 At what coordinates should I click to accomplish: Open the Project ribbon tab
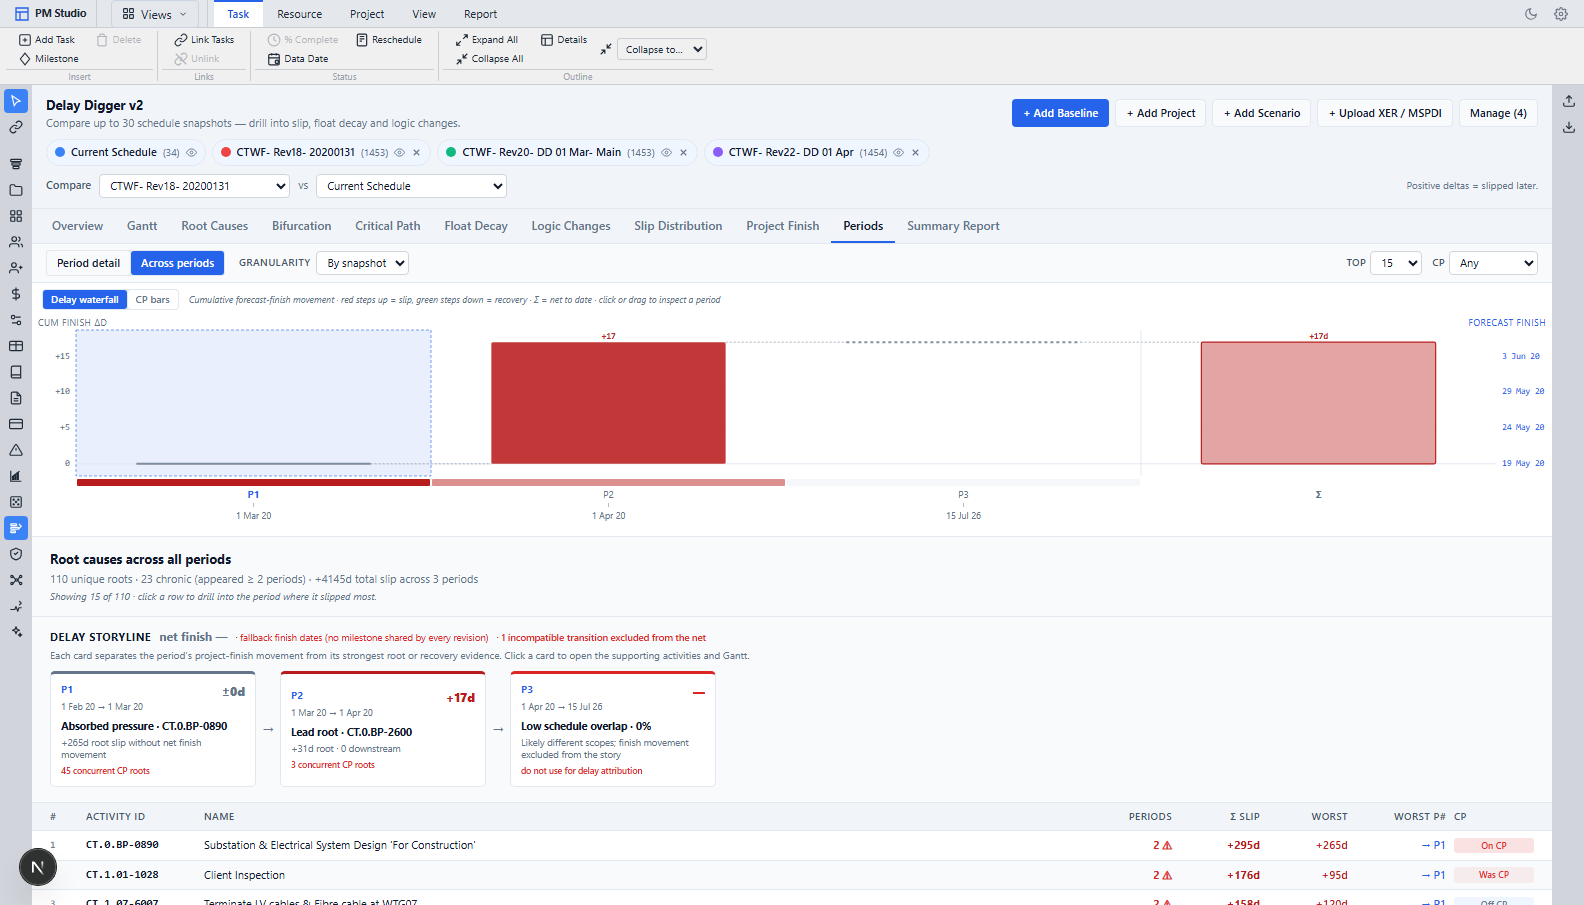tap(367, 14)
